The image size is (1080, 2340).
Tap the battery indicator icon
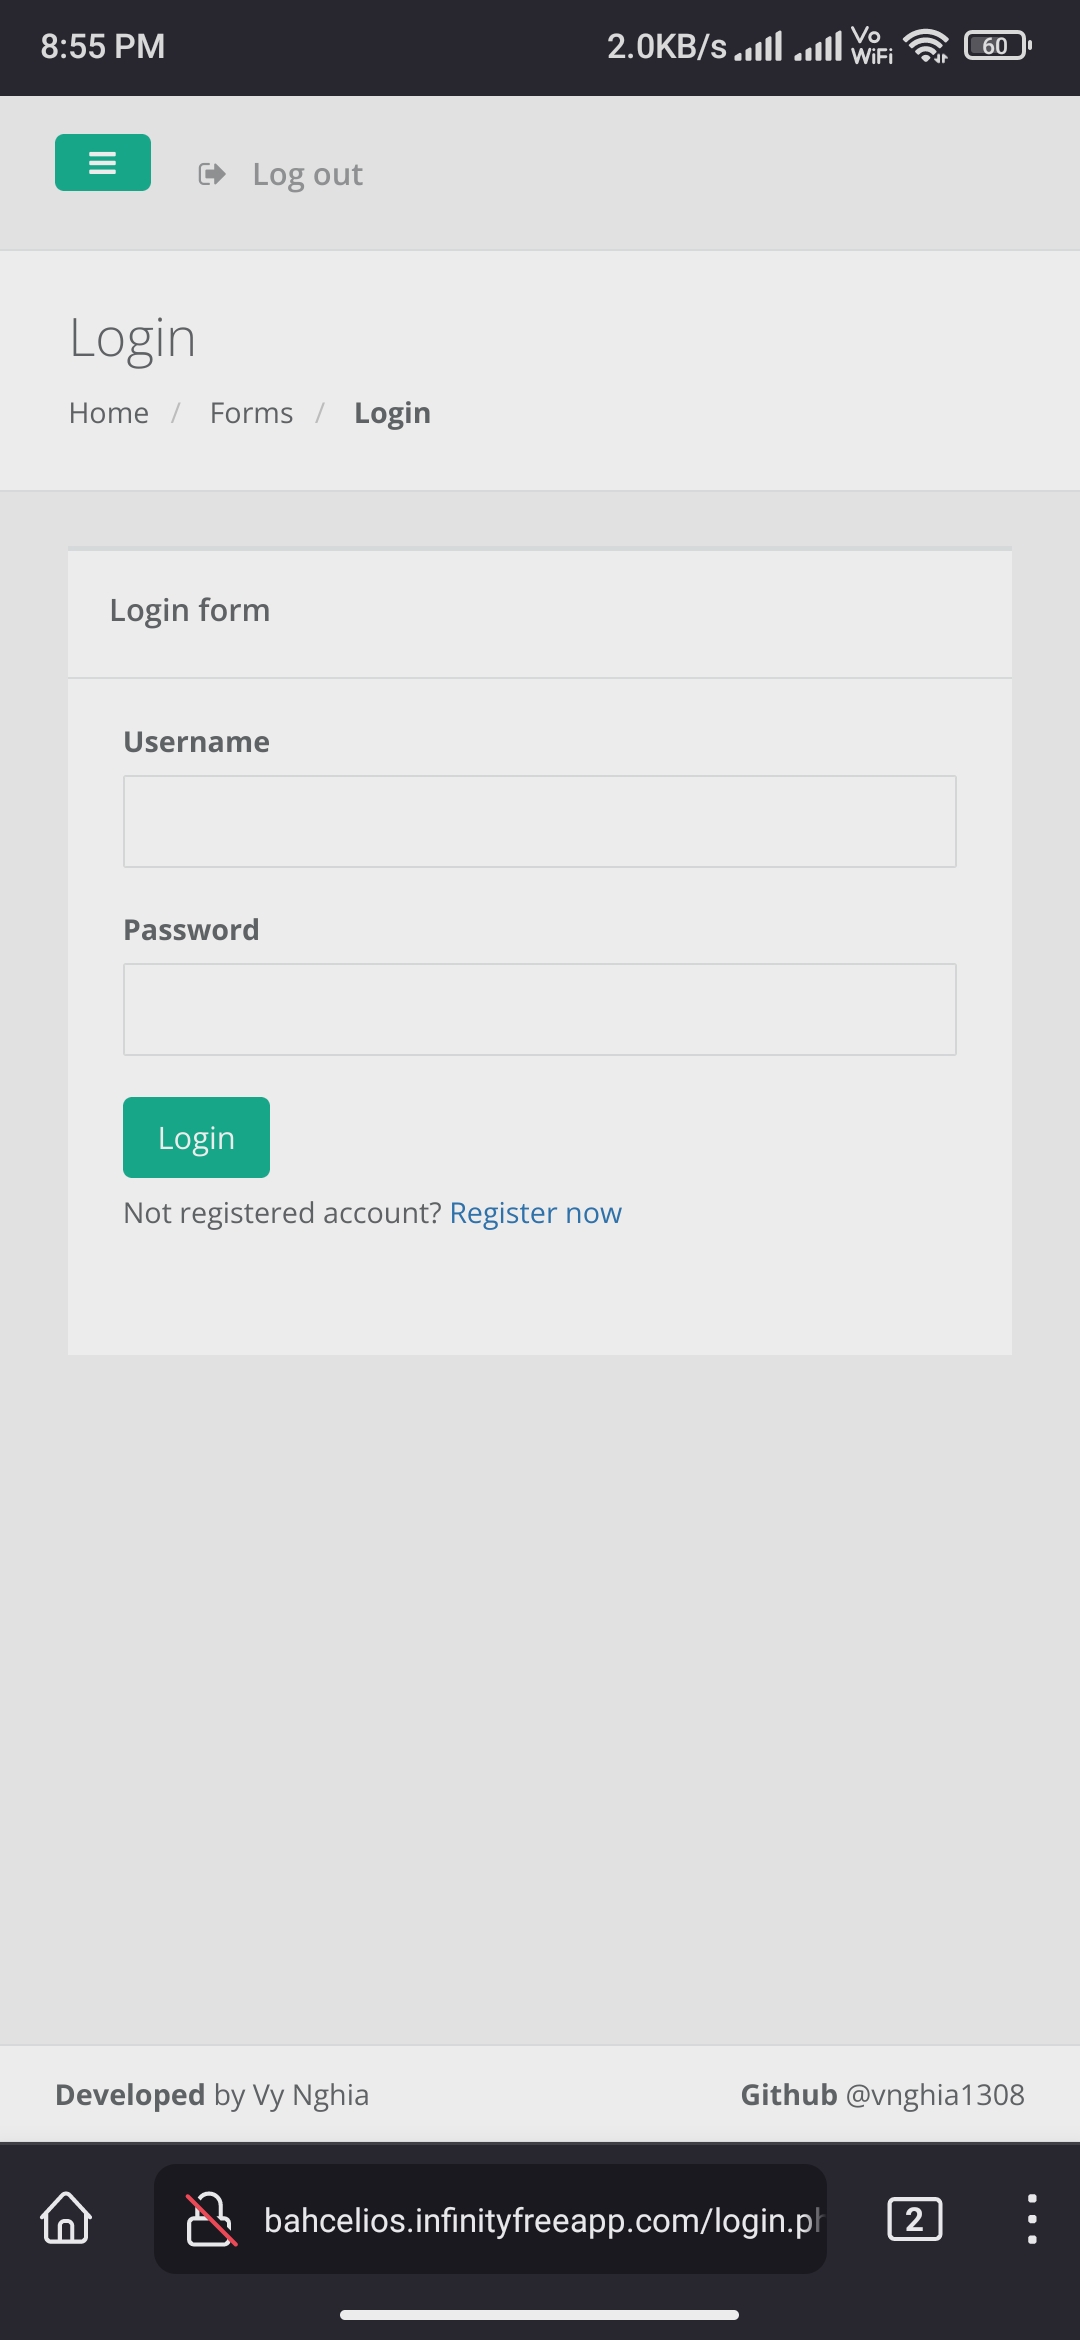pos(997,46)
